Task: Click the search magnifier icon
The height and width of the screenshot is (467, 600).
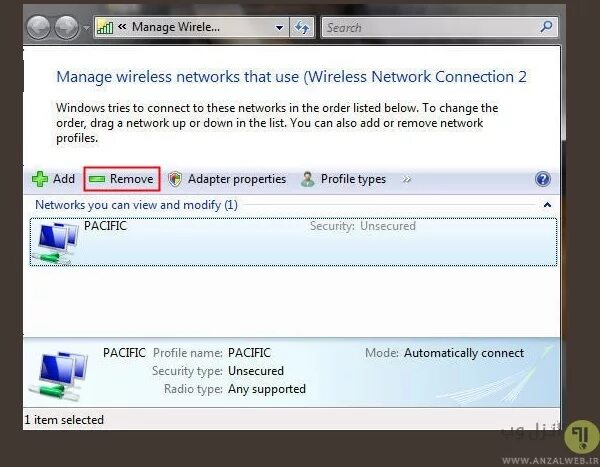Action: click(x=546, y=28)
